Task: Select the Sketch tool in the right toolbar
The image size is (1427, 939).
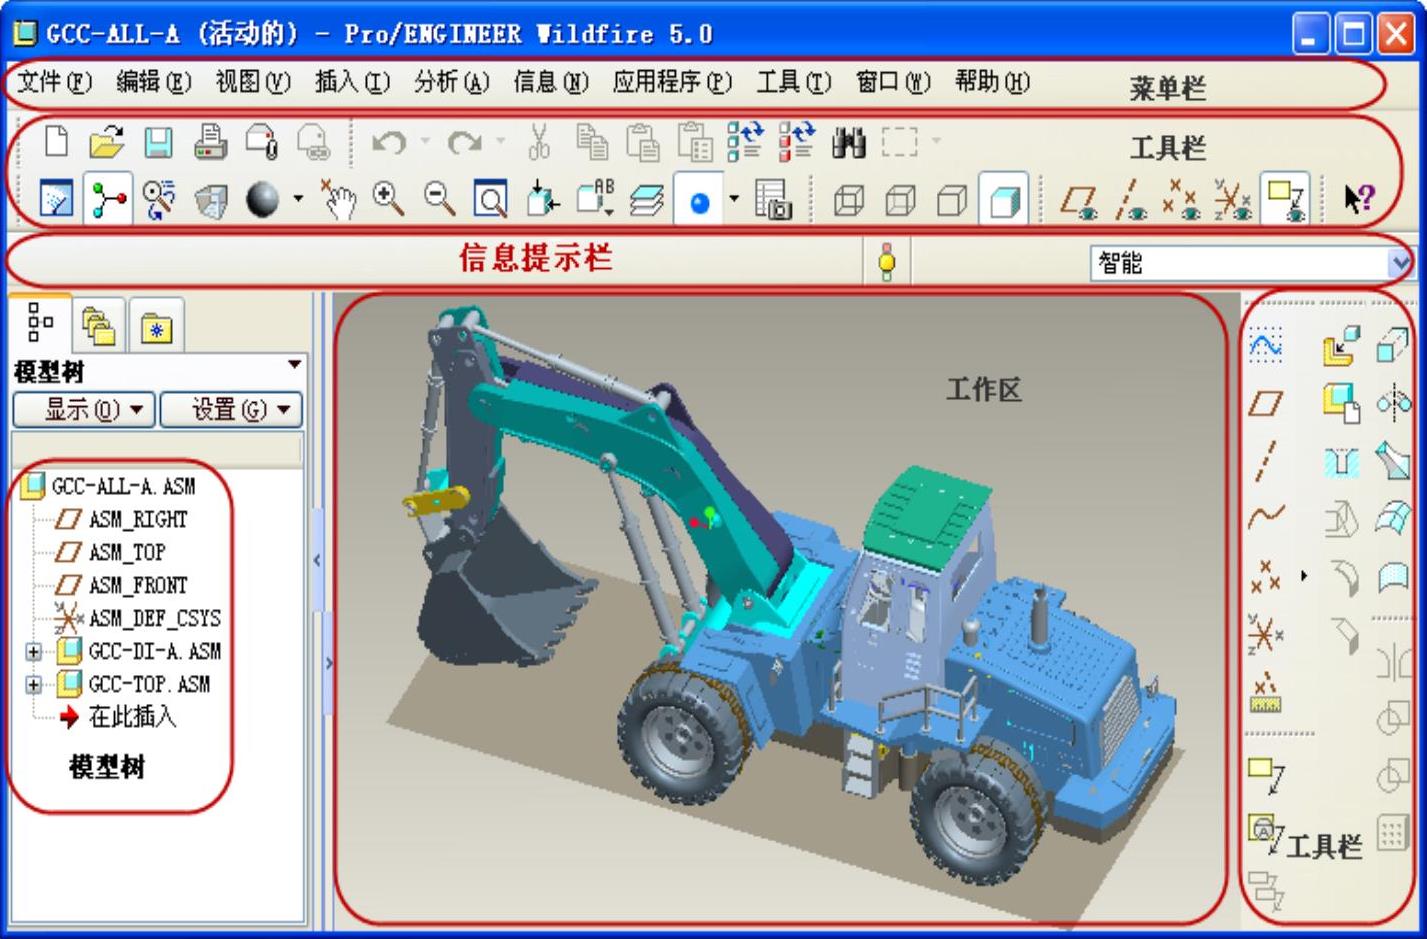Action: tap(1265, 344)
